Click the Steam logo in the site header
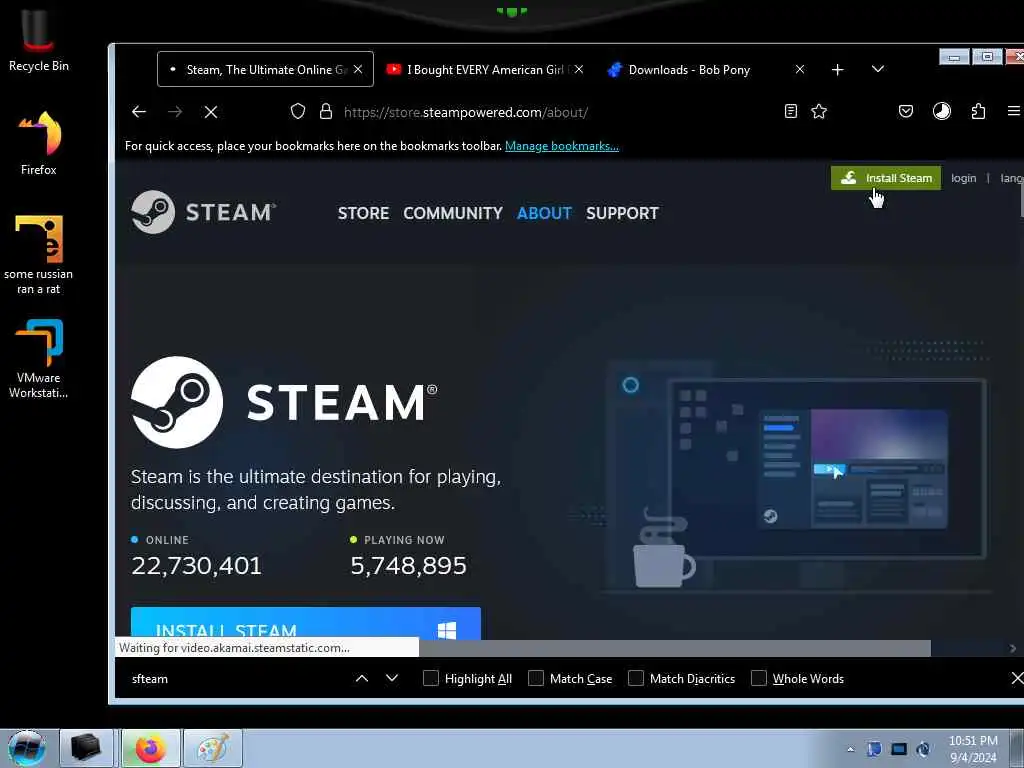The width and height of the screenshot is (1024, 768). pos(203,212)
